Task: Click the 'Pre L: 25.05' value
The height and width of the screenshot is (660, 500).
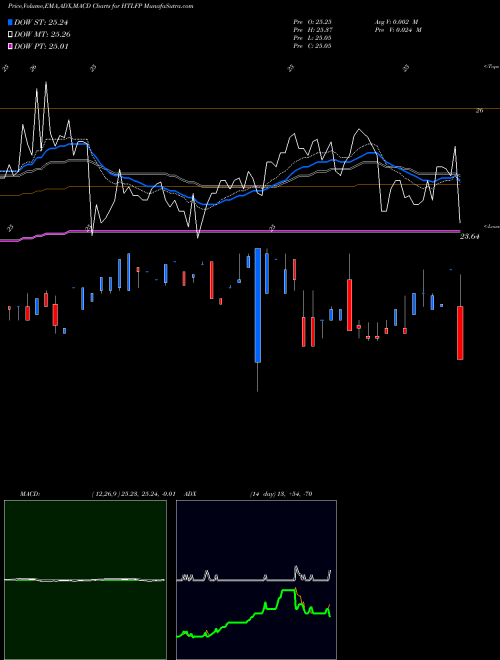Action: pos(312,38)
